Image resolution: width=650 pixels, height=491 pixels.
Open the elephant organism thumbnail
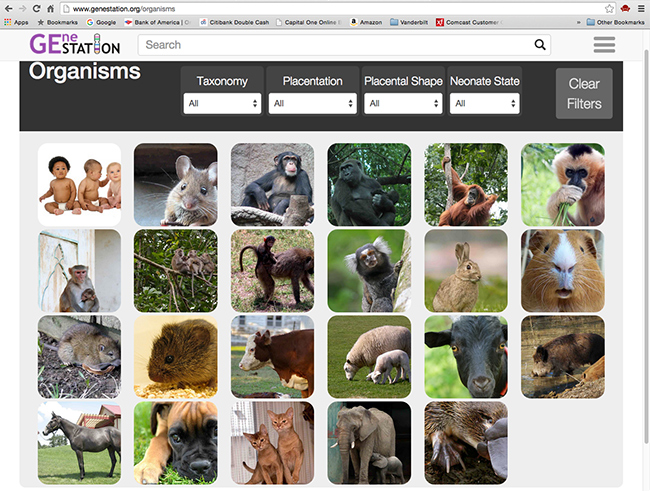(x=369, y=443)
